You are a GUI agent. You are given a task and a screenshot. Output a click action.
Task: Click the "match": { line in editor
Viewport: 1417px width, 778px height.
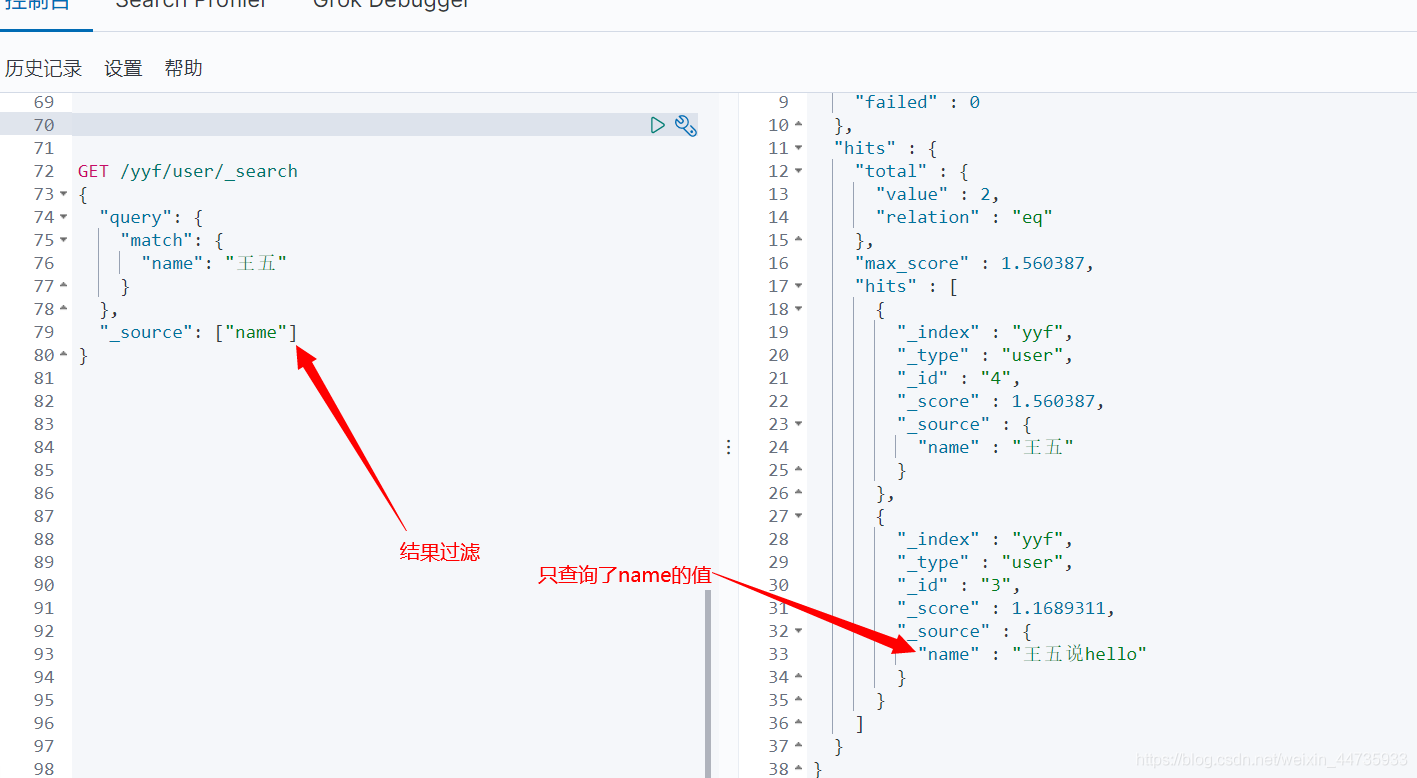coord(172,240)
